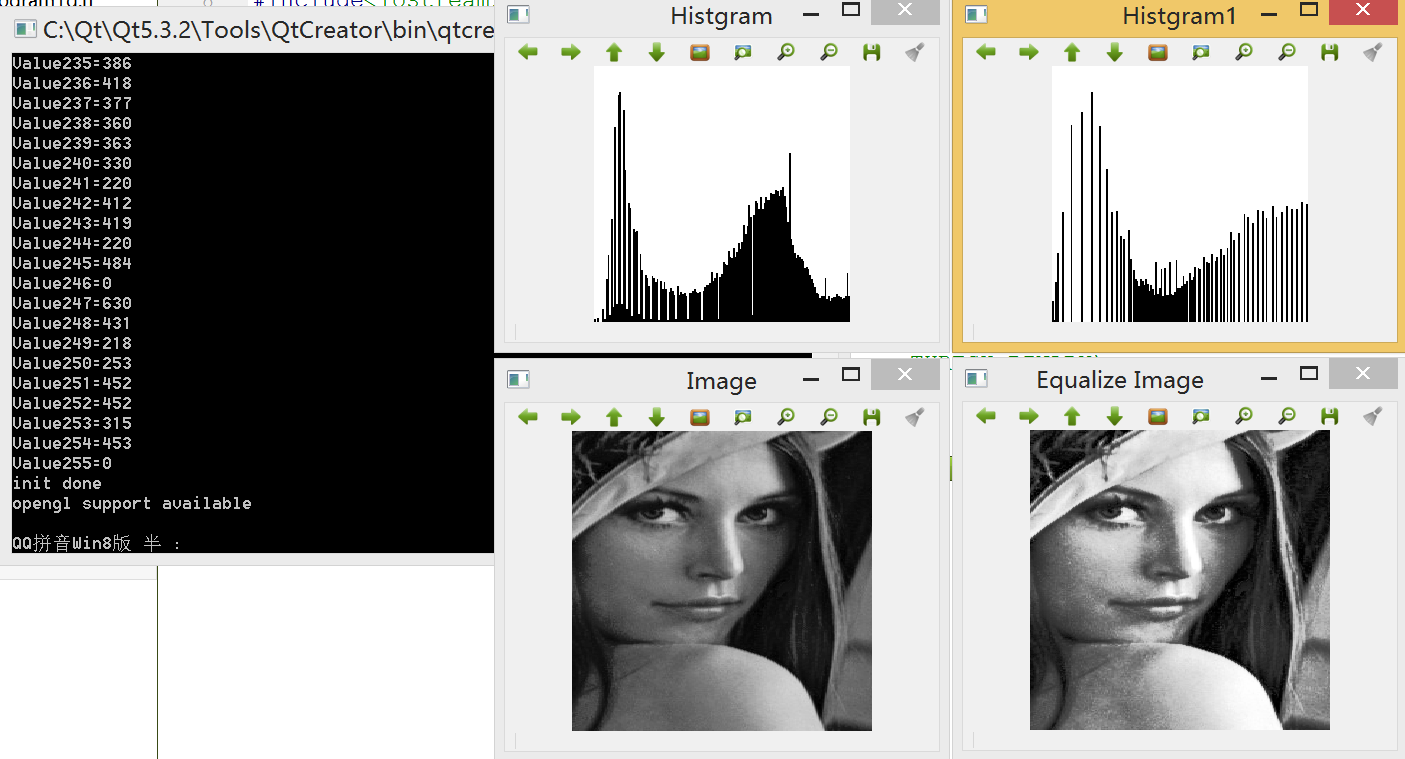This screenshot has height=759, width=1405.
Task: Open Equalize Image window system menu icon
Action: 976,379
